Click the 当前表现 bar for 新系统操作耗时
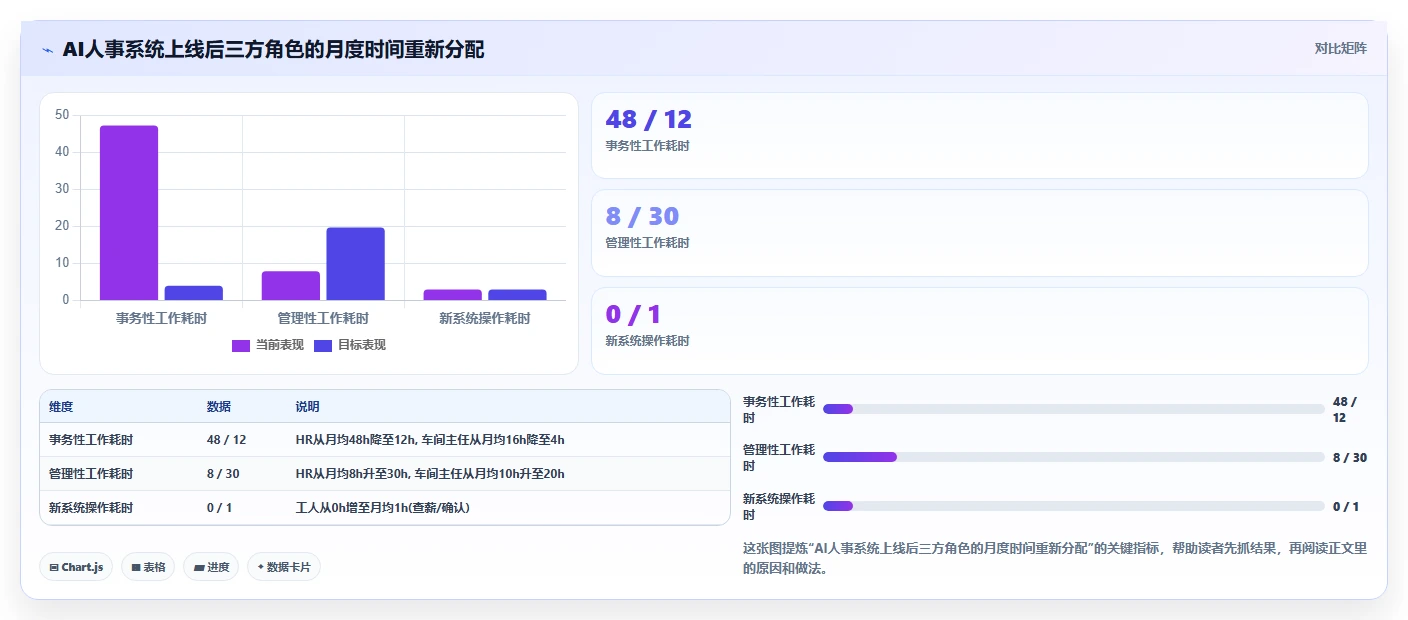 (x=452, y=295)
